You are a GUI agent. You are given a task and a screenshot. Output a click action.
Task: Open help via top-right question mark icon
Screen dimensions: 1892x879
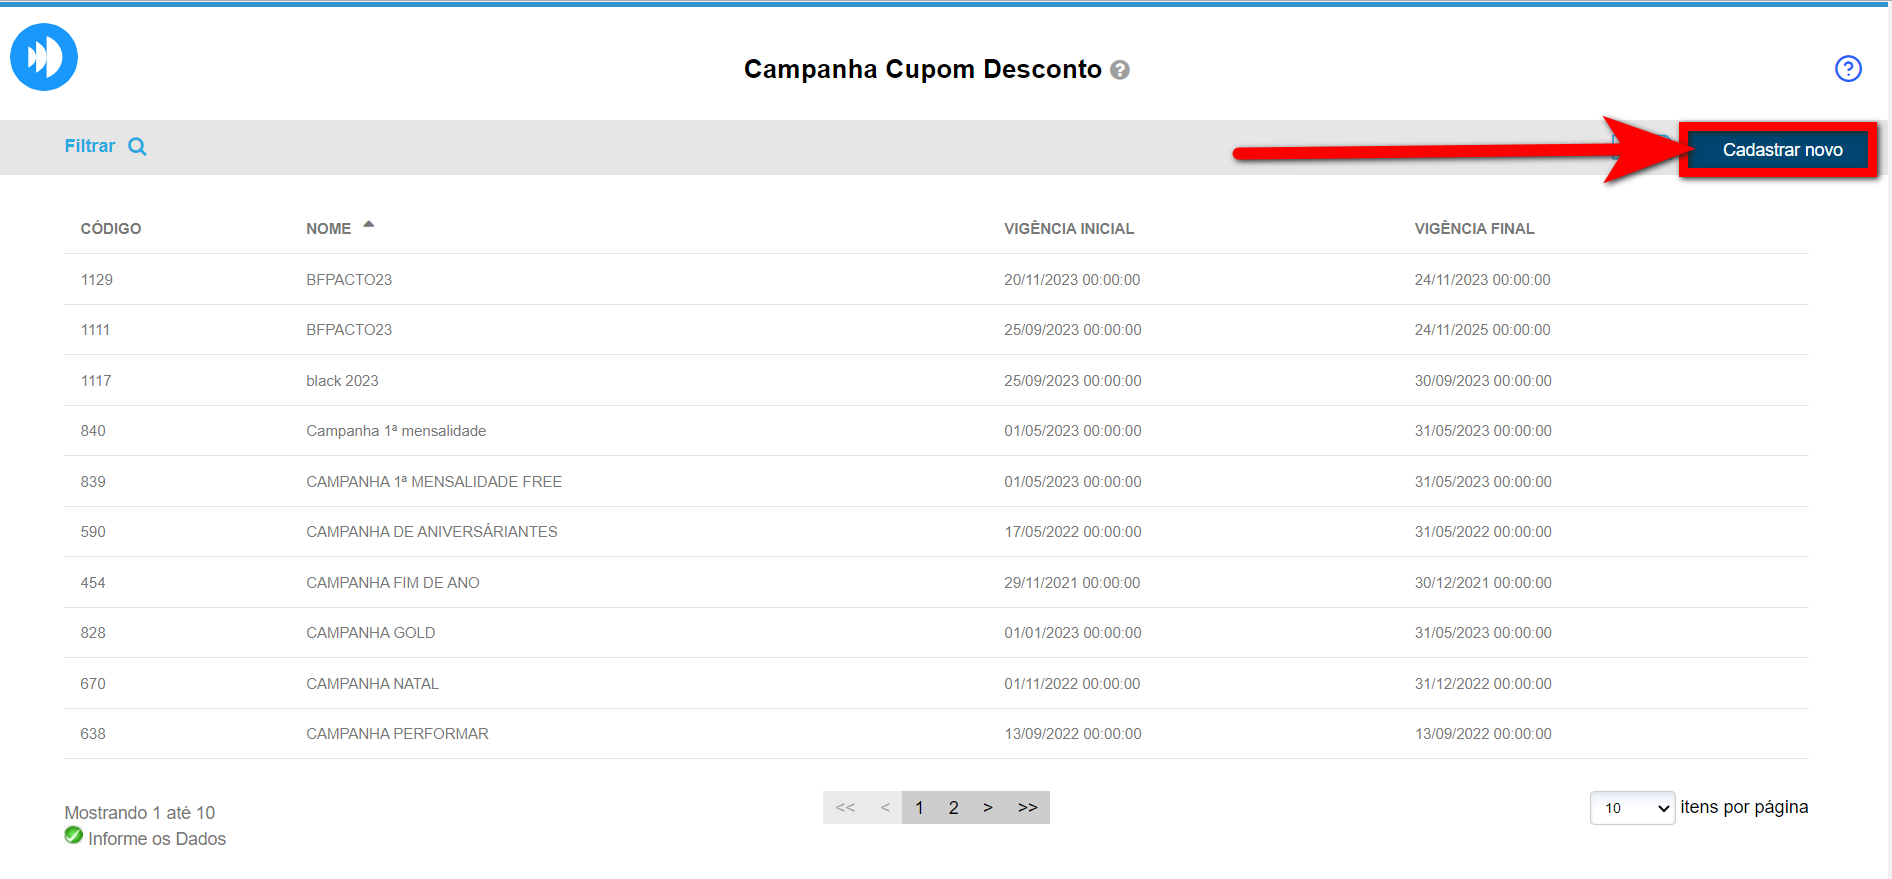(x=1848, y=69)
